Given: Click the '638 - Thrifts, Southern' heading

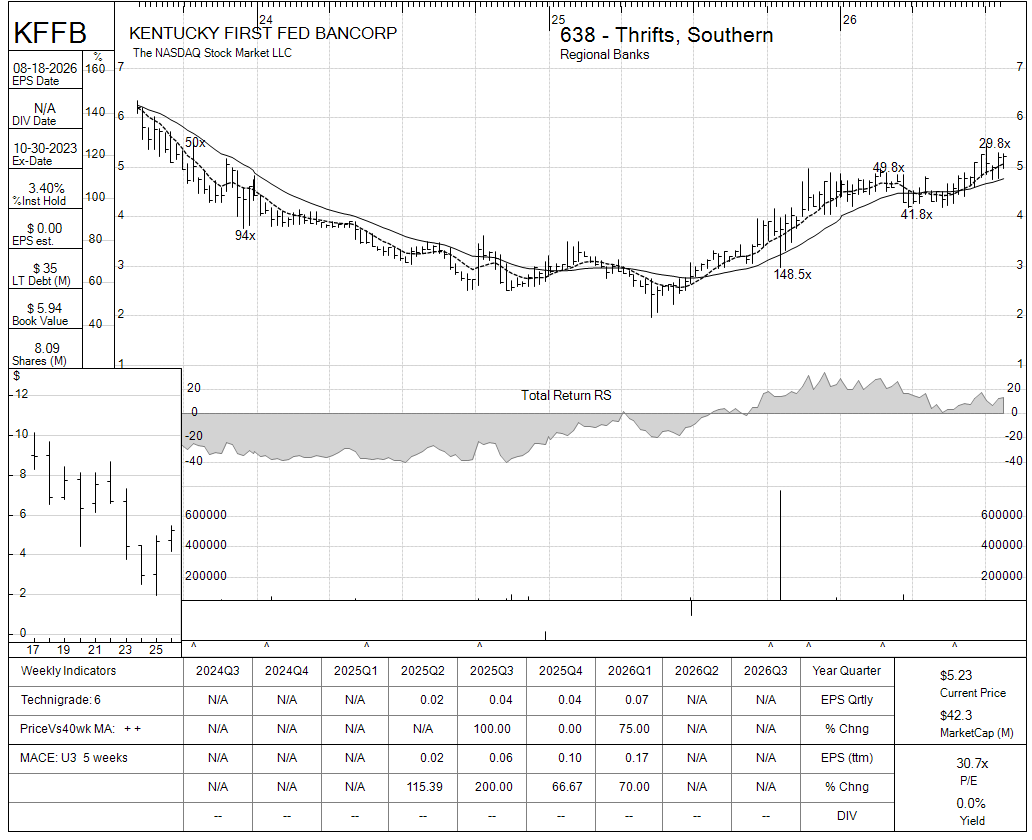Looking at the screenshot, I should pos(666,35).
